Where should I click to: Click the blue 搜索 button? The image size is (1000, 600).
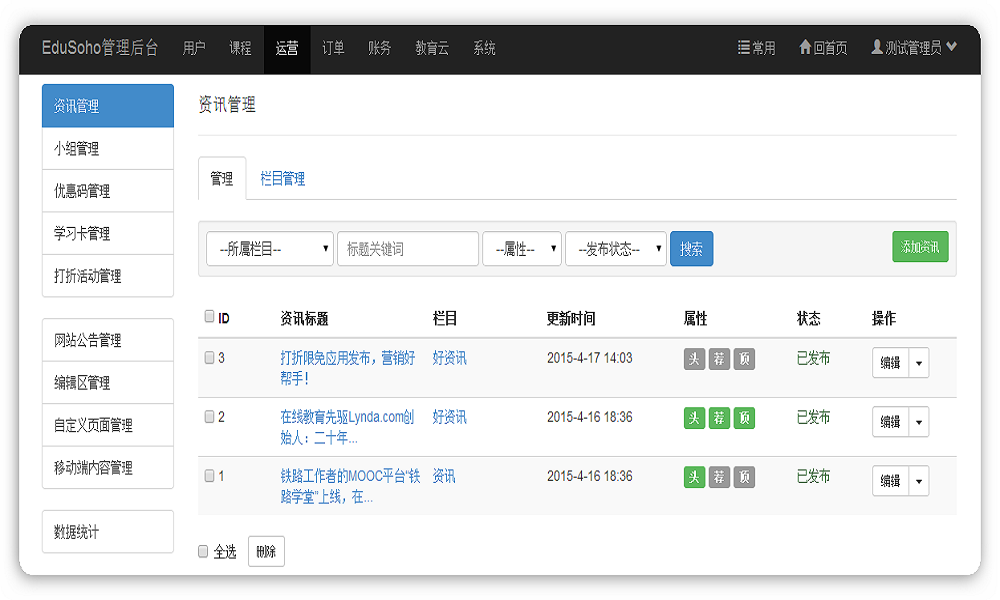(x=691, y=249)
